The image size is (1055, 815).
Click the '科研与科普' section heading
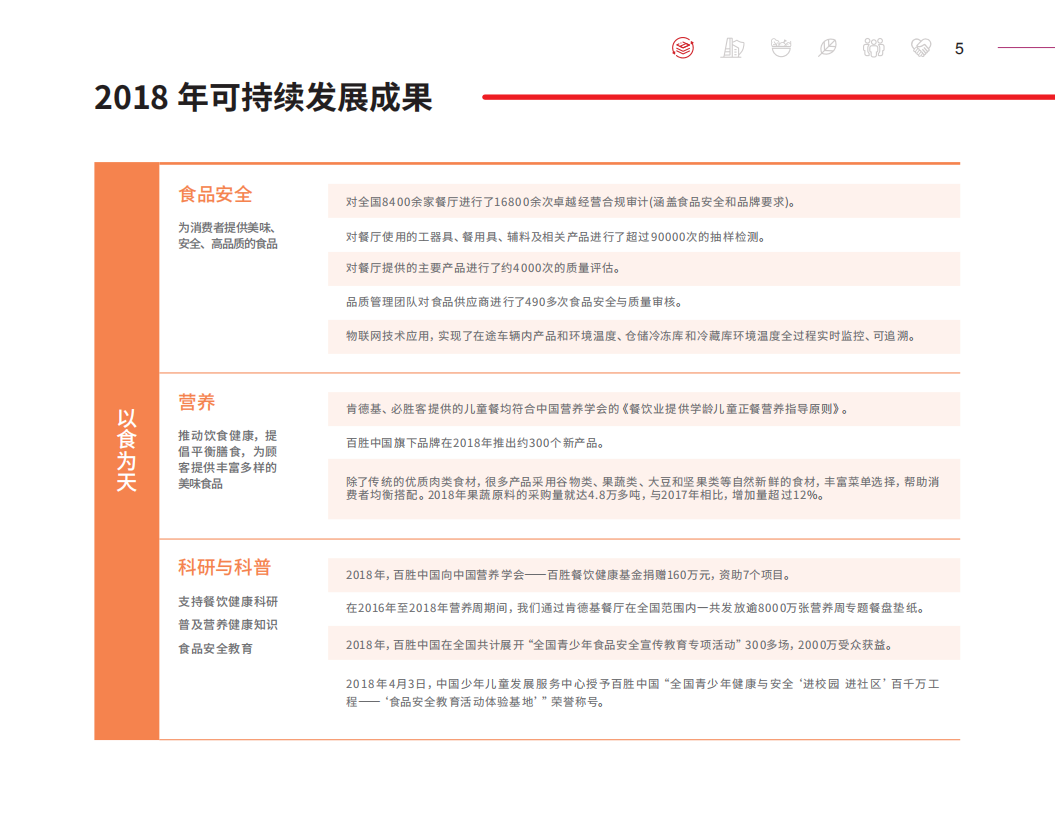click(x=222, y=565)
